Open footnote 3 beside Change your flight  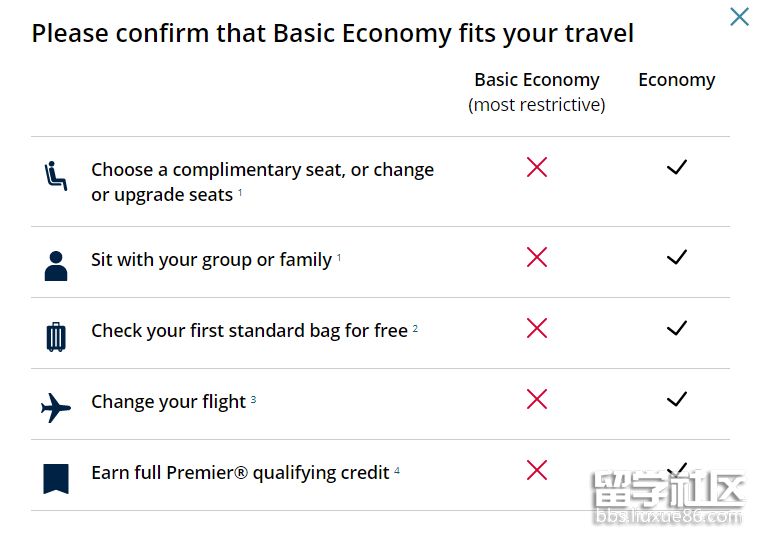(253, 398)
